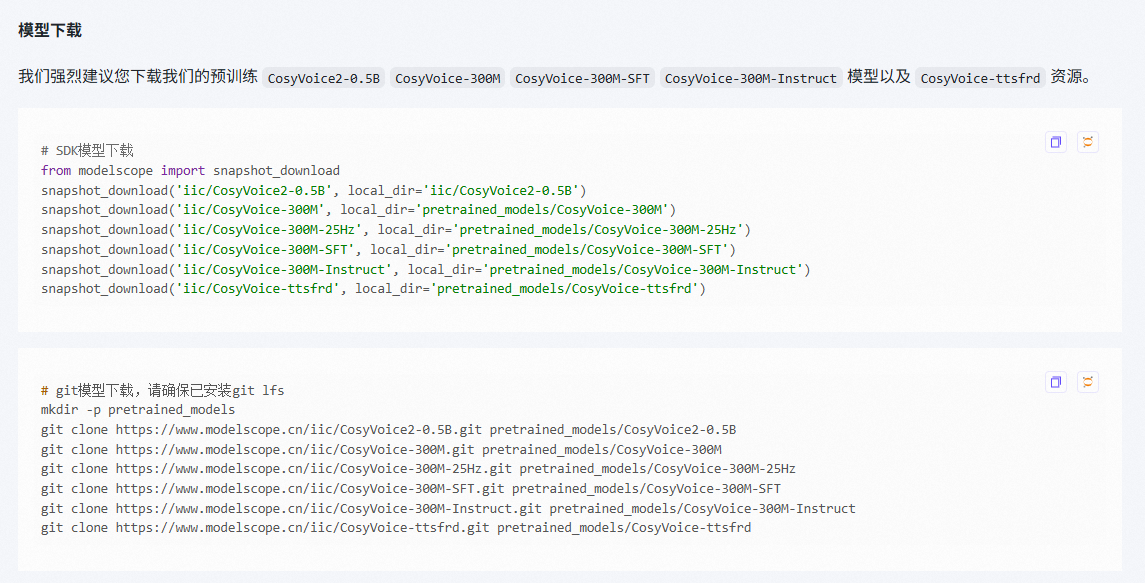Copy the git clone commands block
This screenshot has width=1145, height=583.
click(x=1055, y=382)
